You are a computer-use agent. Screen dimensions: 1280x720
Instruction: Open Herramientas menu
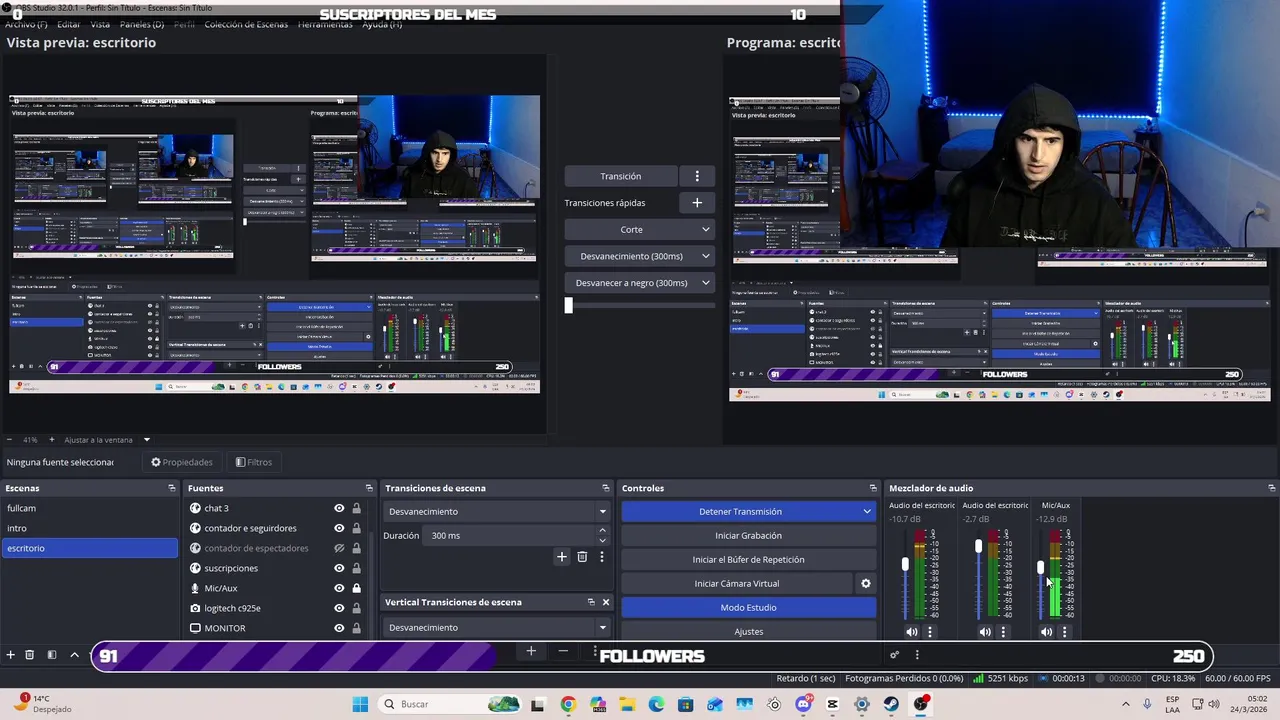[x=324, y=24]
